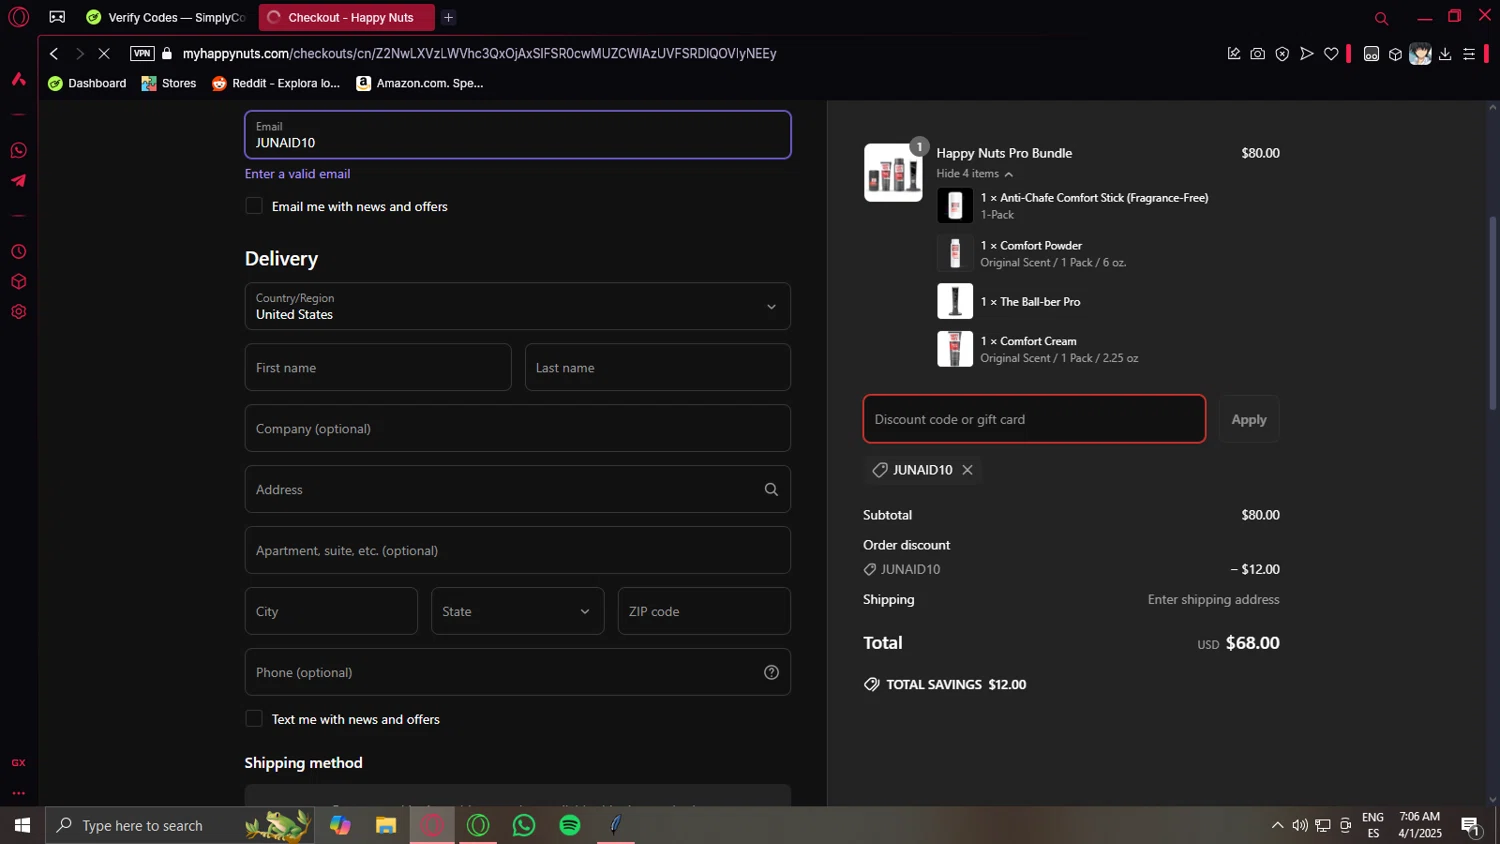Go back to previous page

(54, 54)
